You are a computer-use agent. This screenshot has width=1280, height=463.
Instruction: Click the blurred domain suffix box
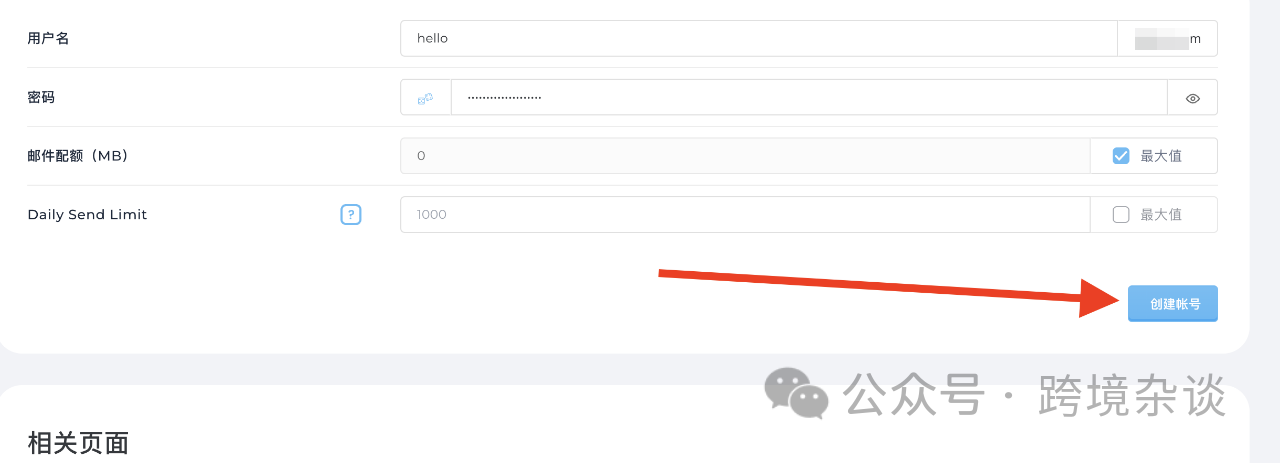pos(1167,38)
